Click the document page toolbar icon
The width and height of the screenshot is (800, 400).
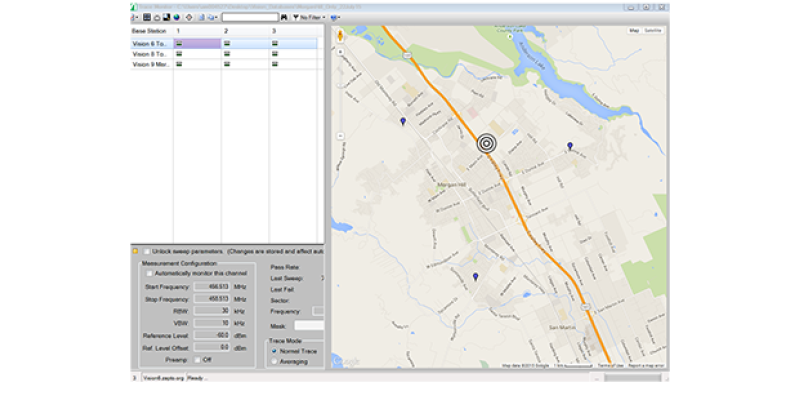pyautogui.click(x=202, y=17)
